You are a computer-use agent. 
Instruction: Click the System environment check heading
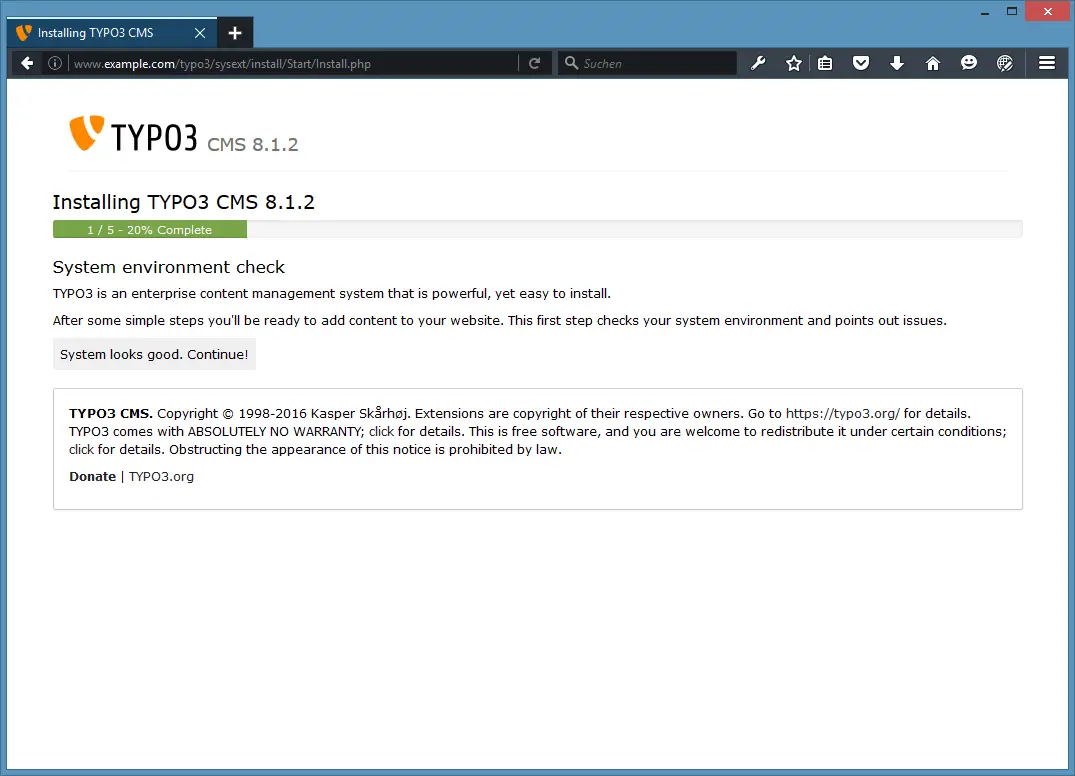169,267
